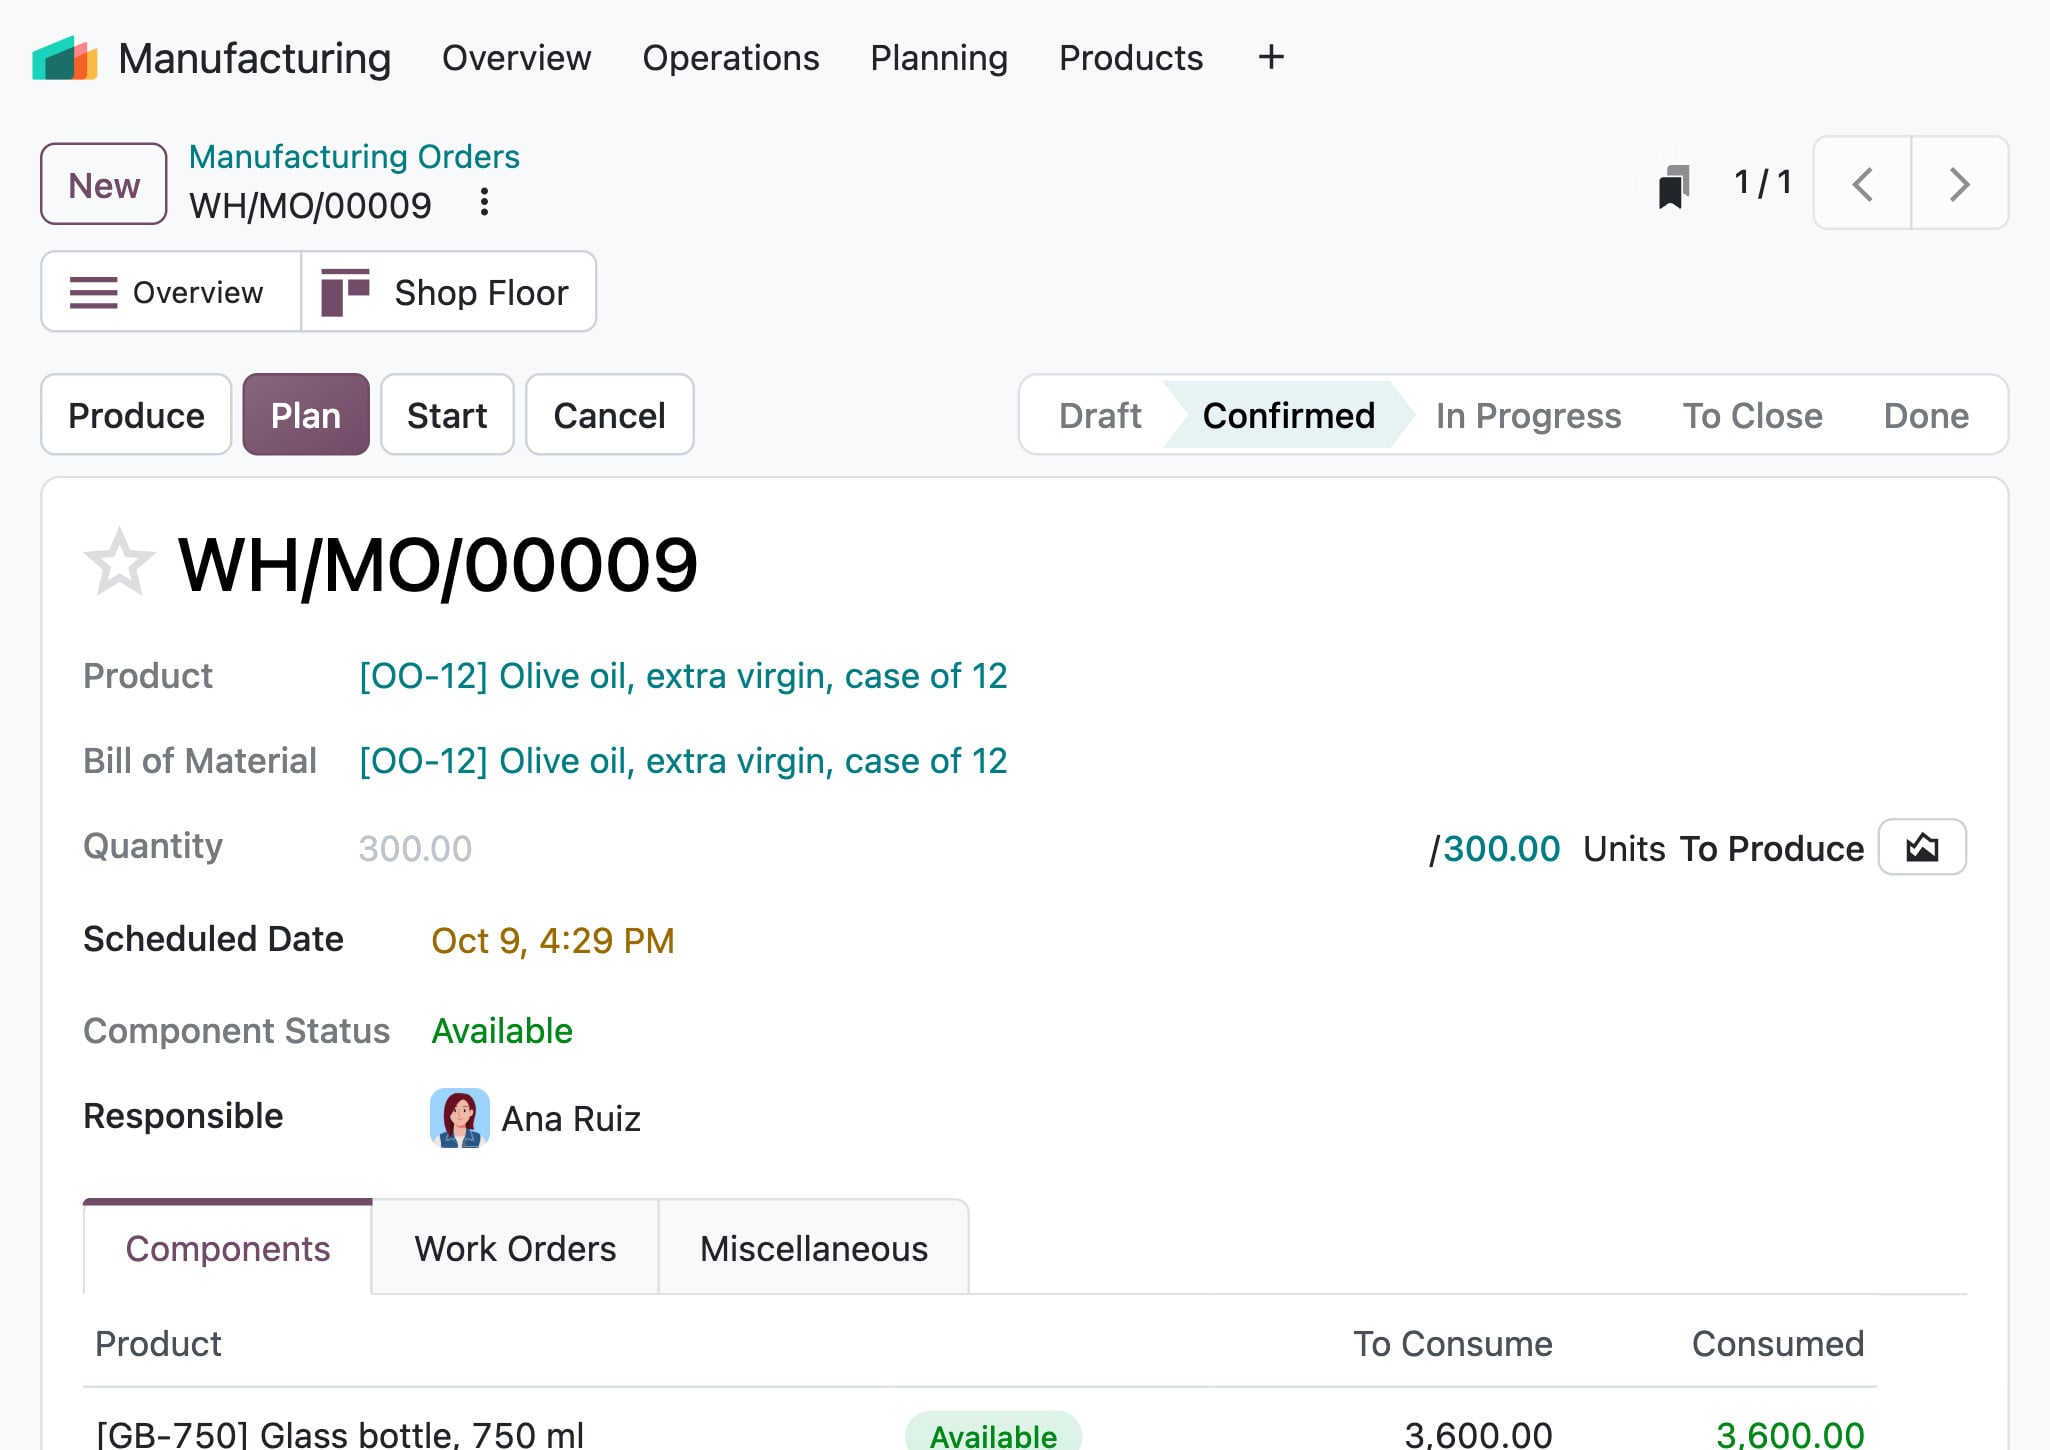Viewport: 2050px width, 1450px height.
Task: Click the To Consume column header
Action: (1452, 1344)
